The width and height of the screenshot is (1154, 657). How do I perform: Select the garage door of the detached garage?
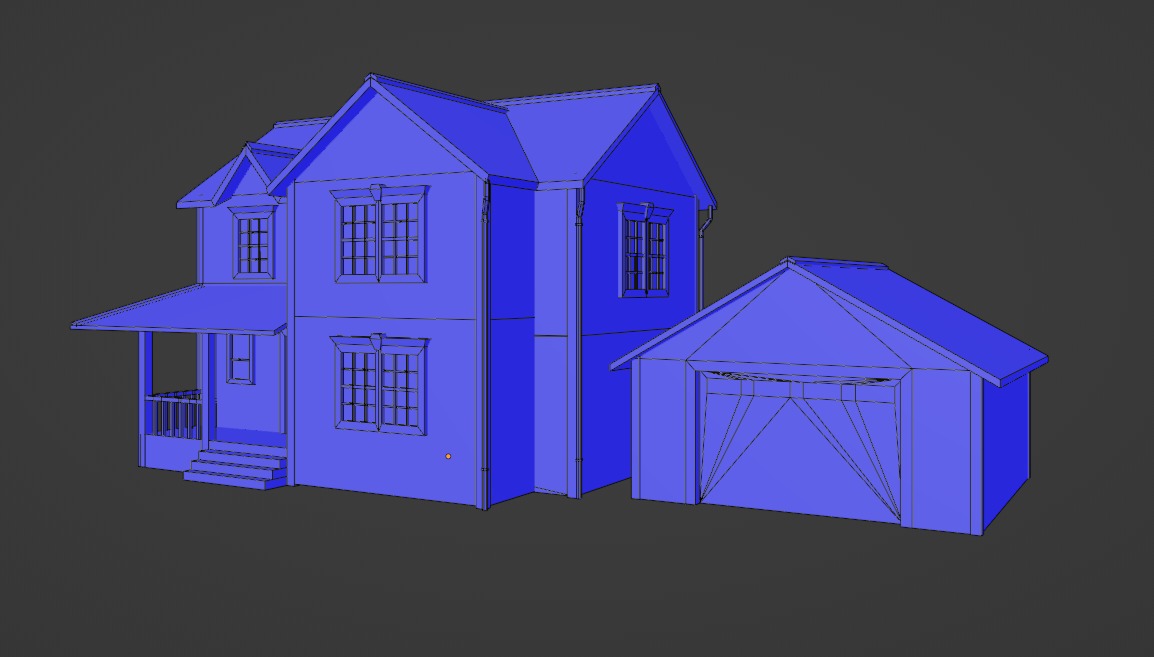[x=801, y=447]
